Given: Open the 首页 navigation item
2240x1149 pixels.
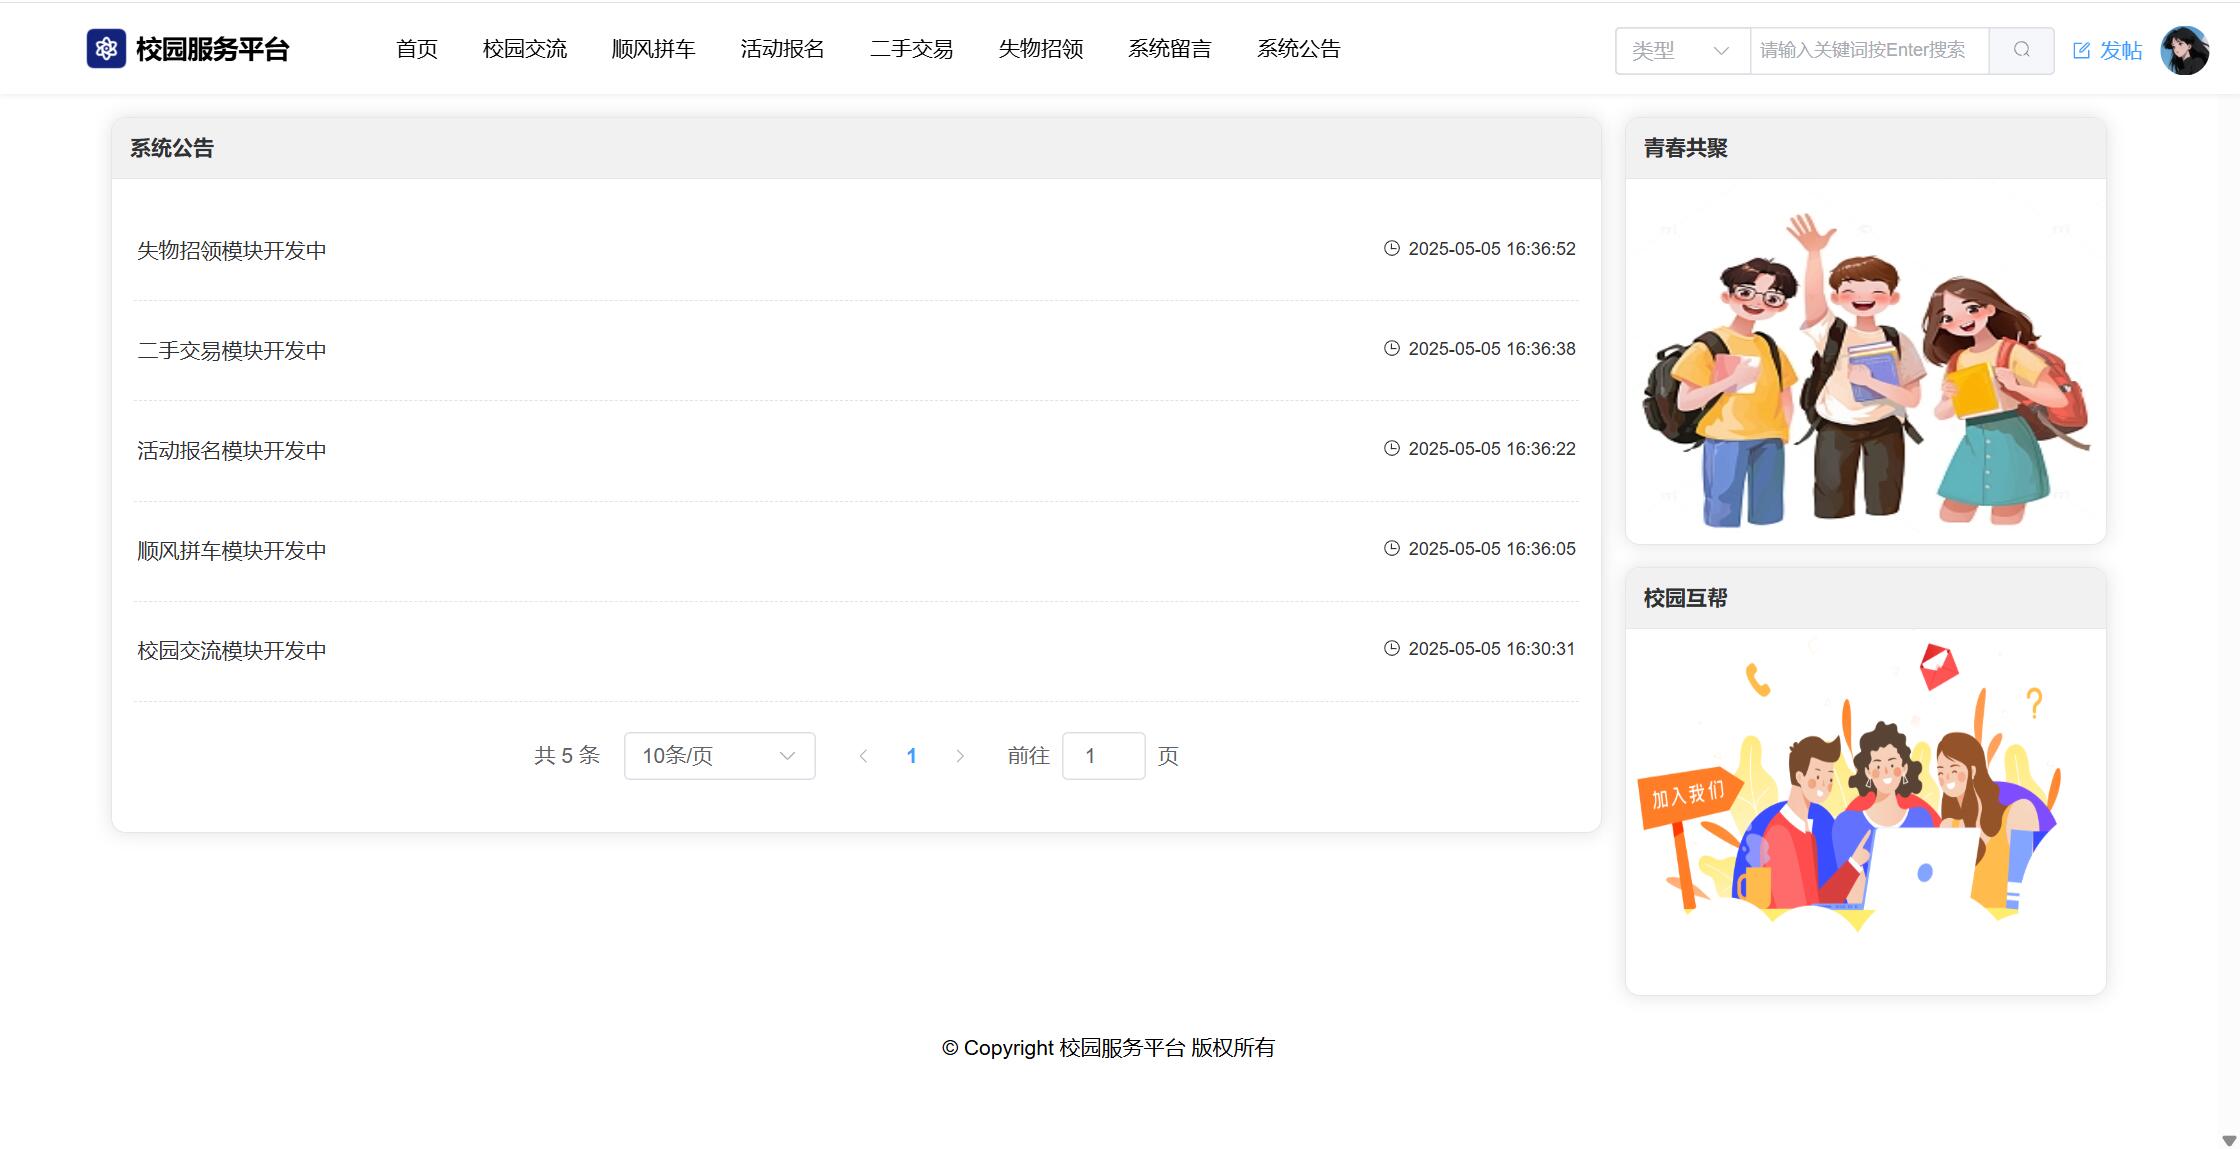Looking at the screenshot, I should pyautogui.click(x=417, y=49).
